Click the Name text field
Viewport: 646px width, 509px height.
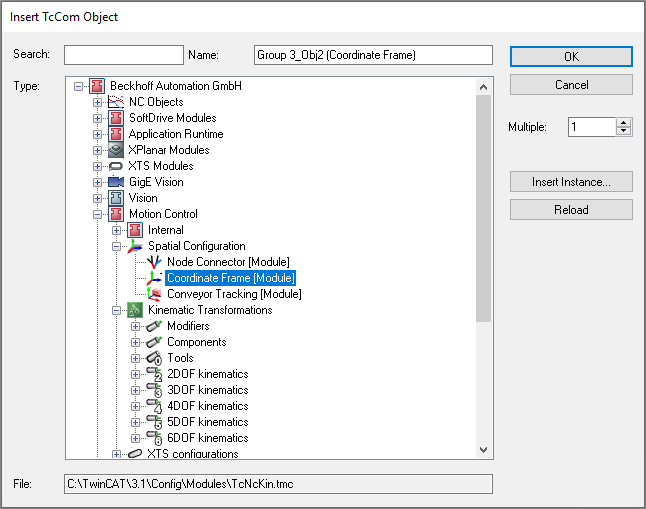point(373,55)
